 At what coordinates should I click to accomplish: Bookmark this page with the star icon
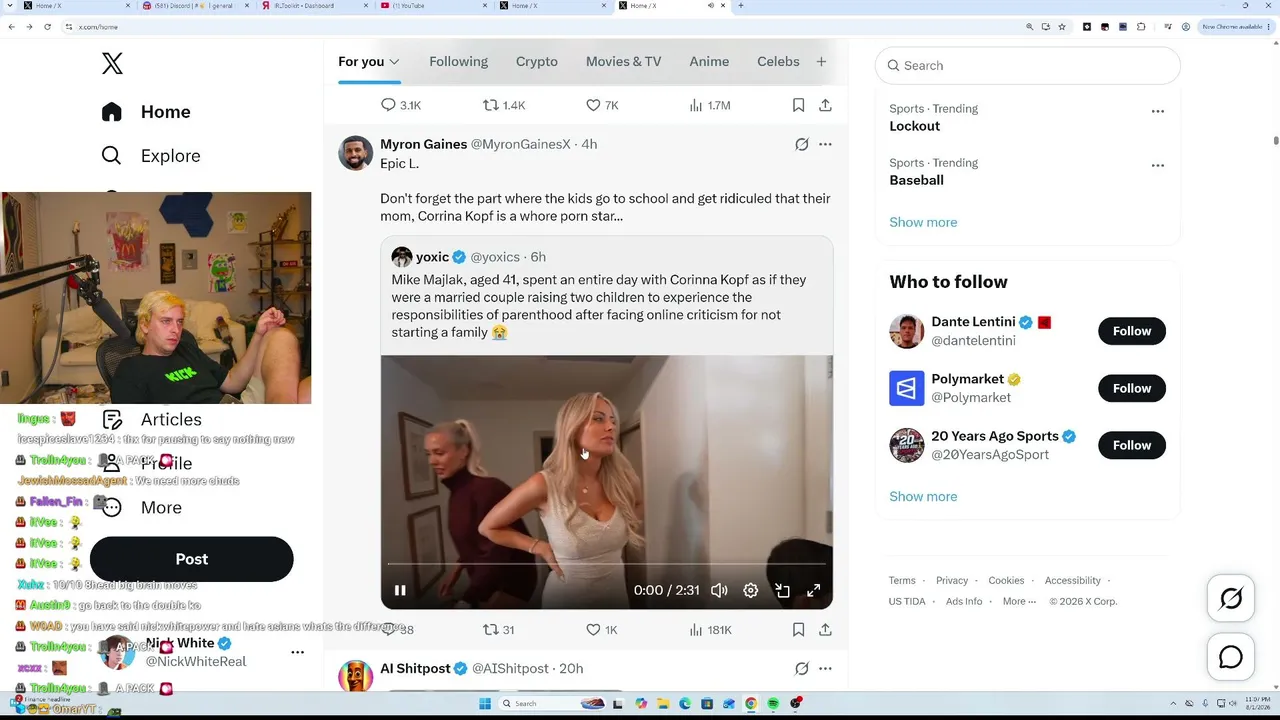1062,27
